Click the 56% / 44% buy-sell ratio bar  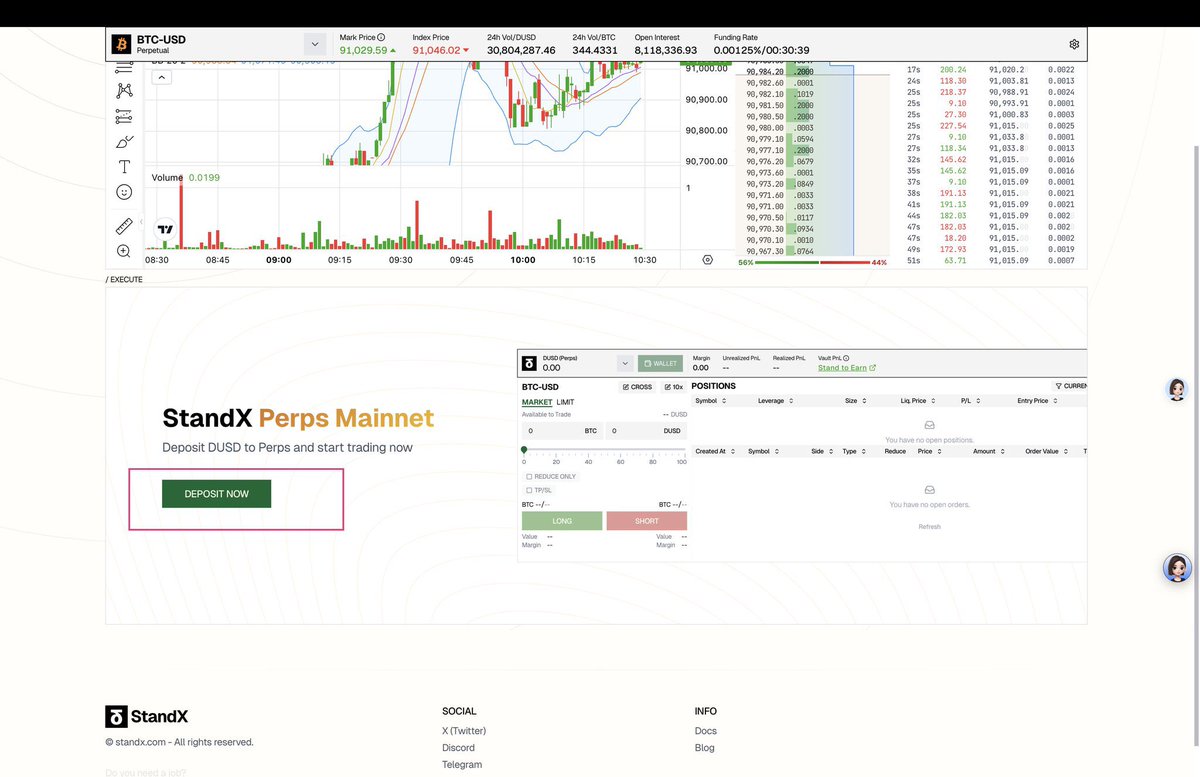[x=812, y=262]
